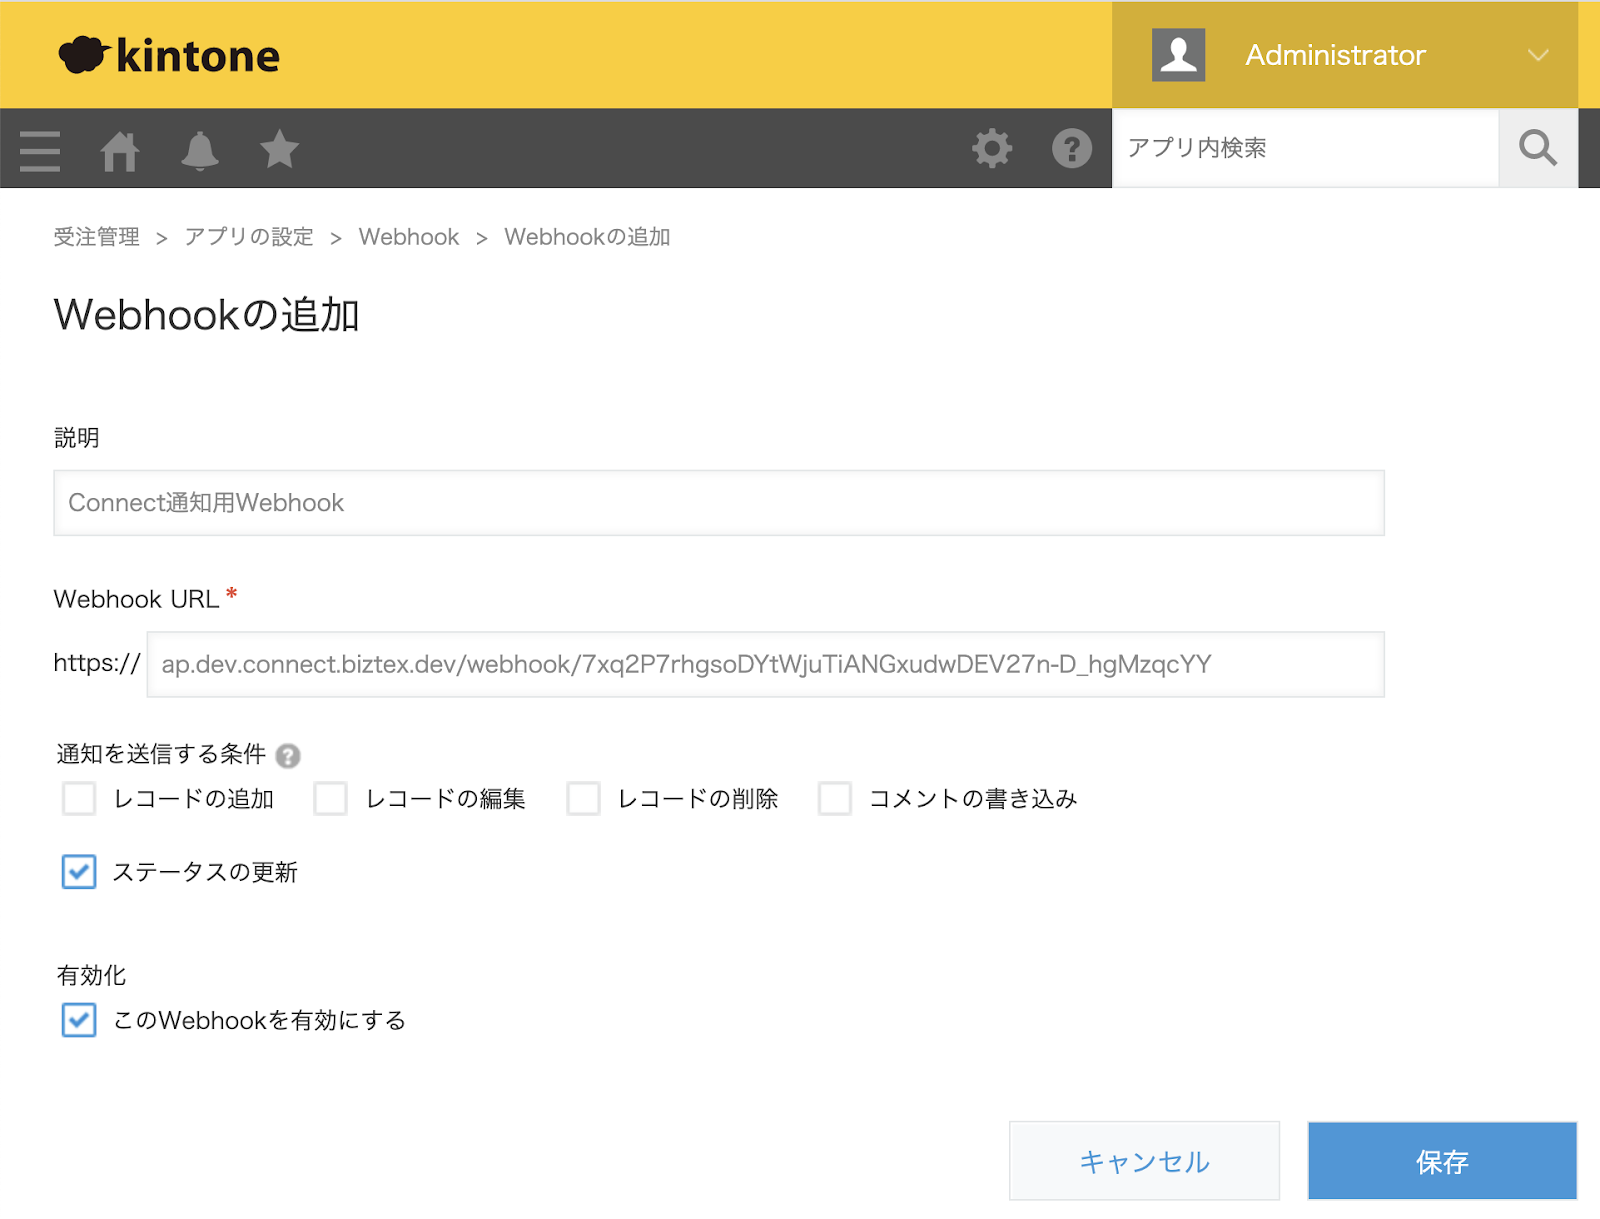Click the 有効化 section label
The image size is (1600, 1219).
point(91,975)
